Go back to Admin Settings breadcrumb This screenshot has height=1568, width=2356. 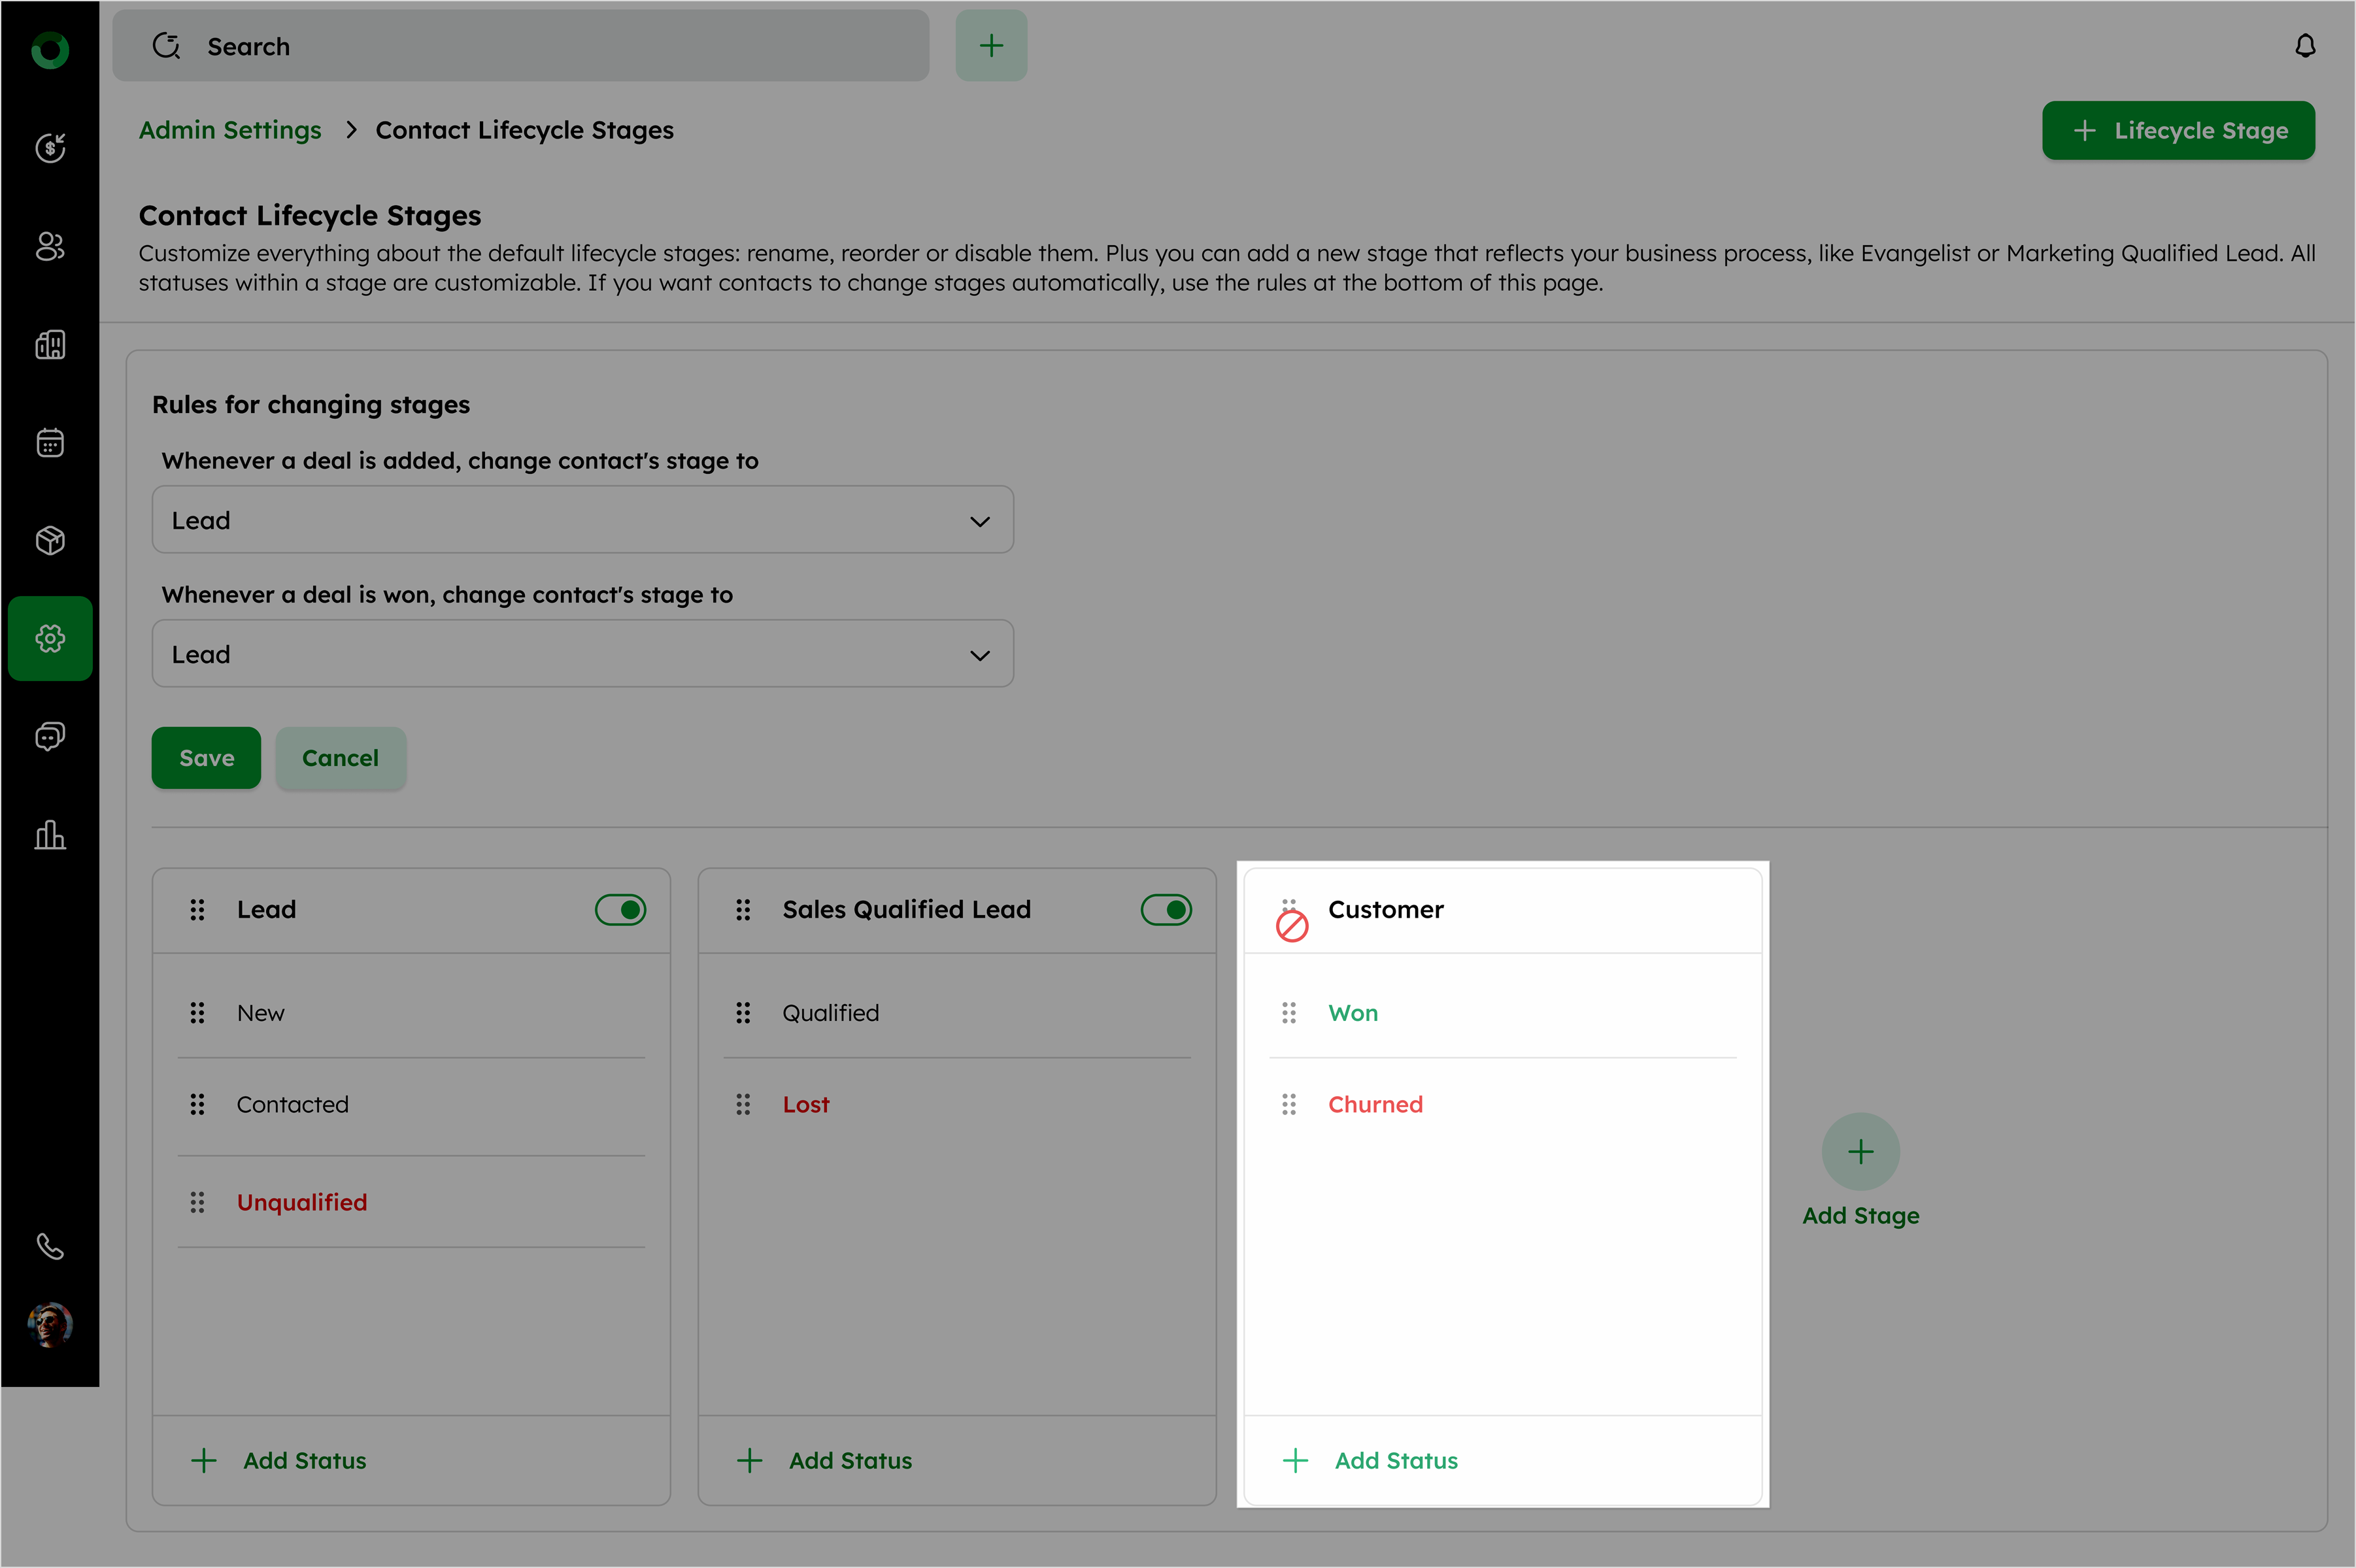pos(230,130)
